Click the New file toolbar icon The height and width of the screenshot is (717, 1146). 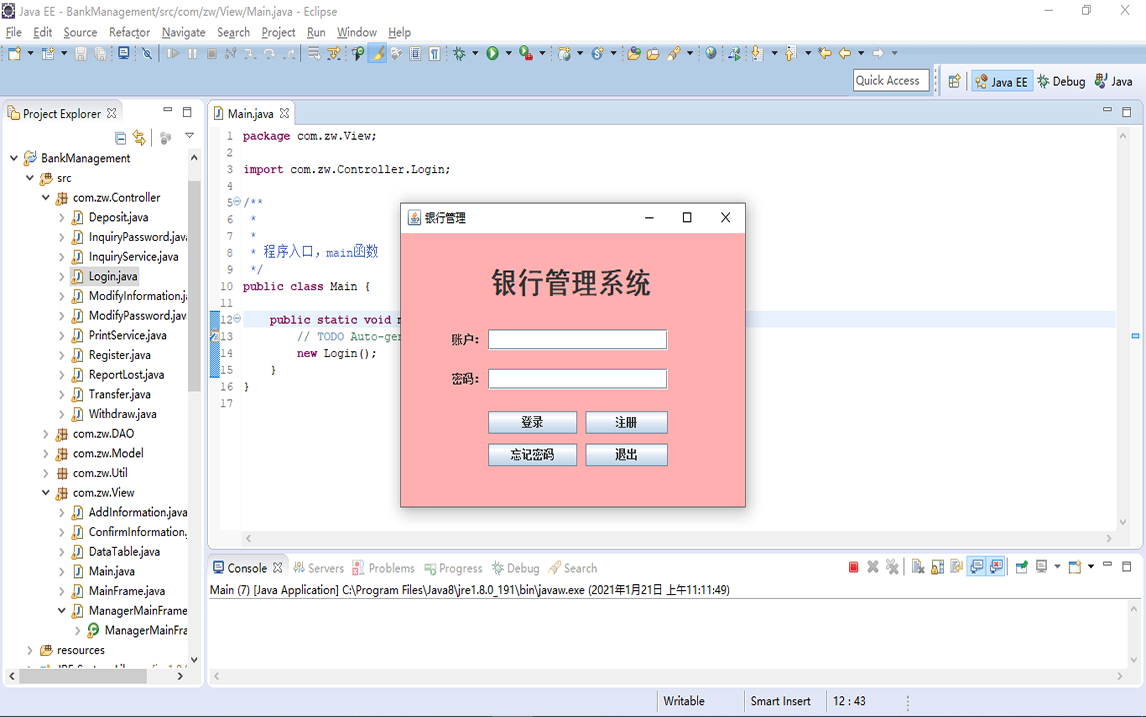14,53
